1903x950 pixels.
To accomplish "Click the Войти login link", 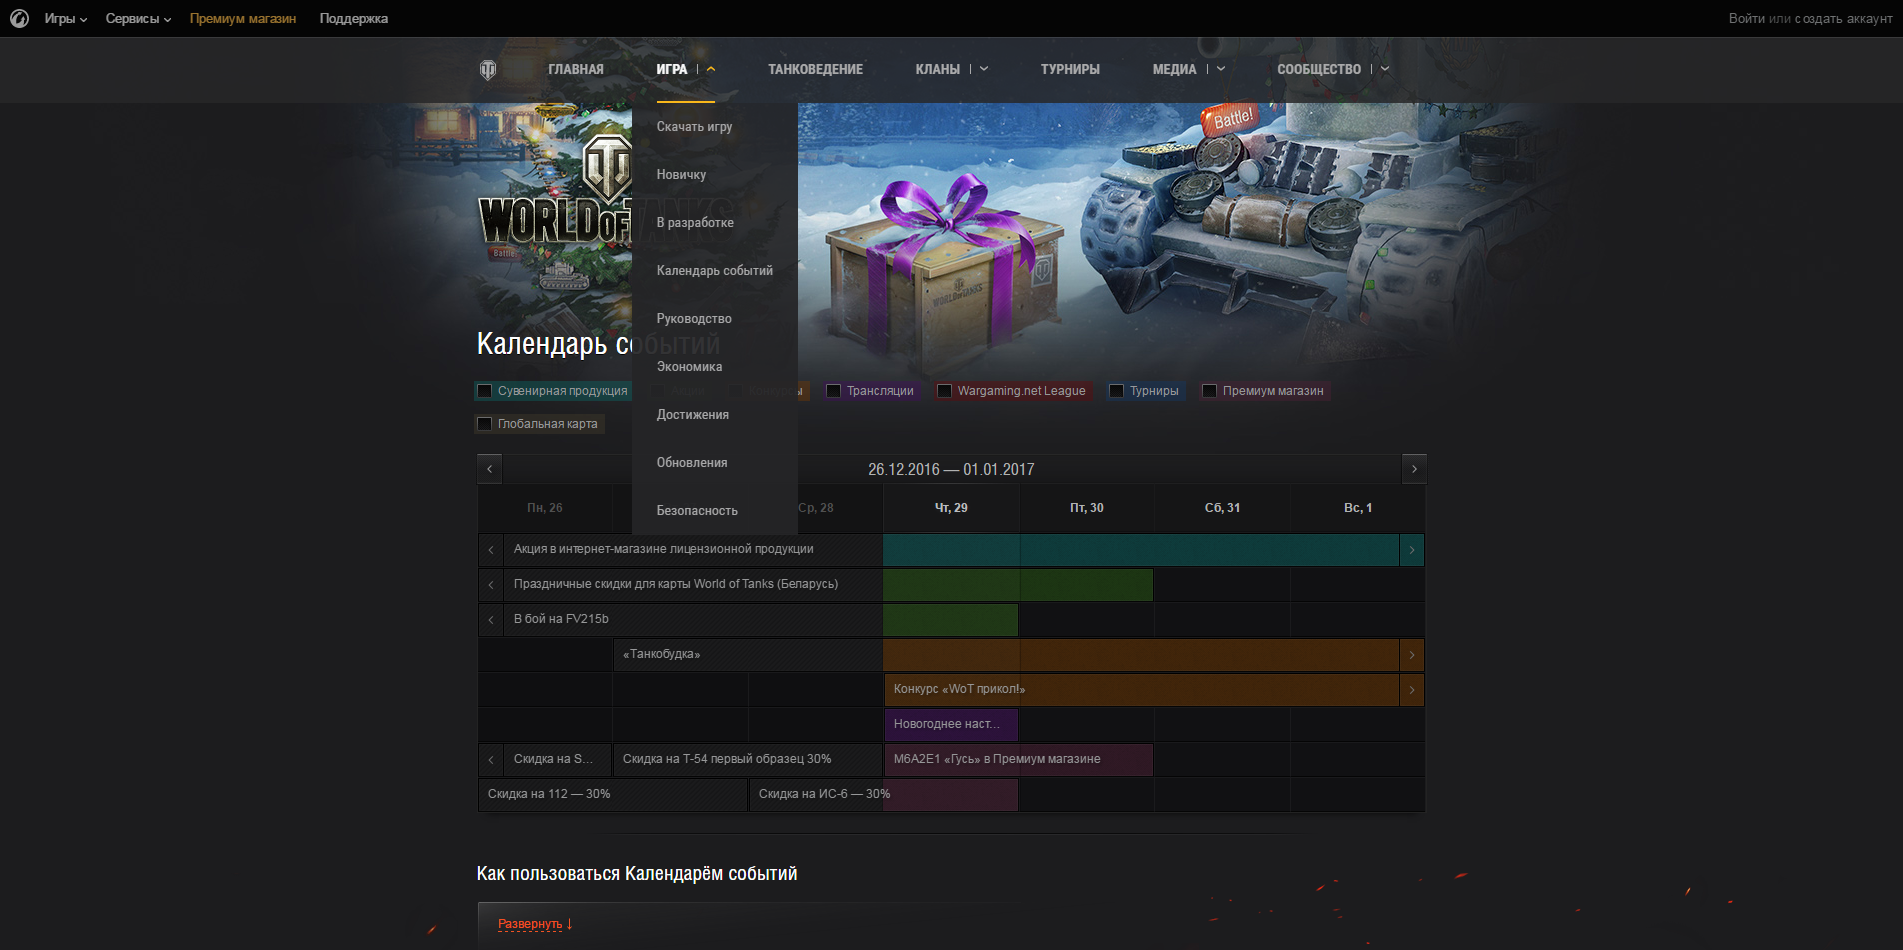I will coord(1747,18).
